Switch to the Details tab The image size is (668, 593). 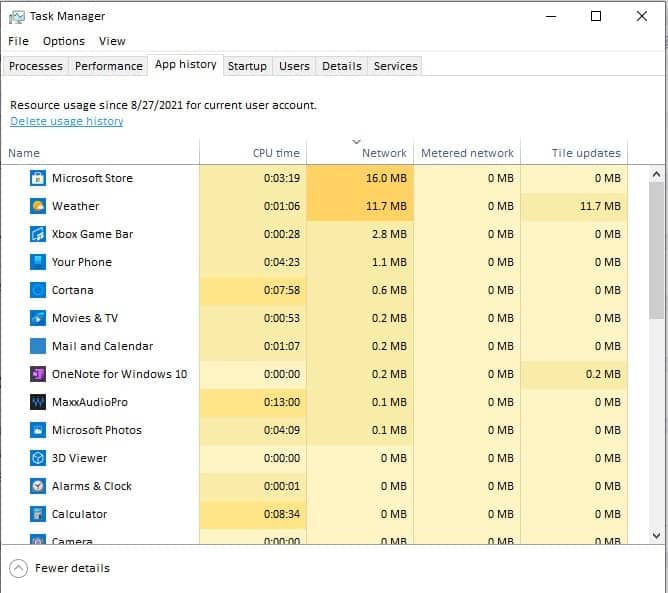[x=342, y=66]
